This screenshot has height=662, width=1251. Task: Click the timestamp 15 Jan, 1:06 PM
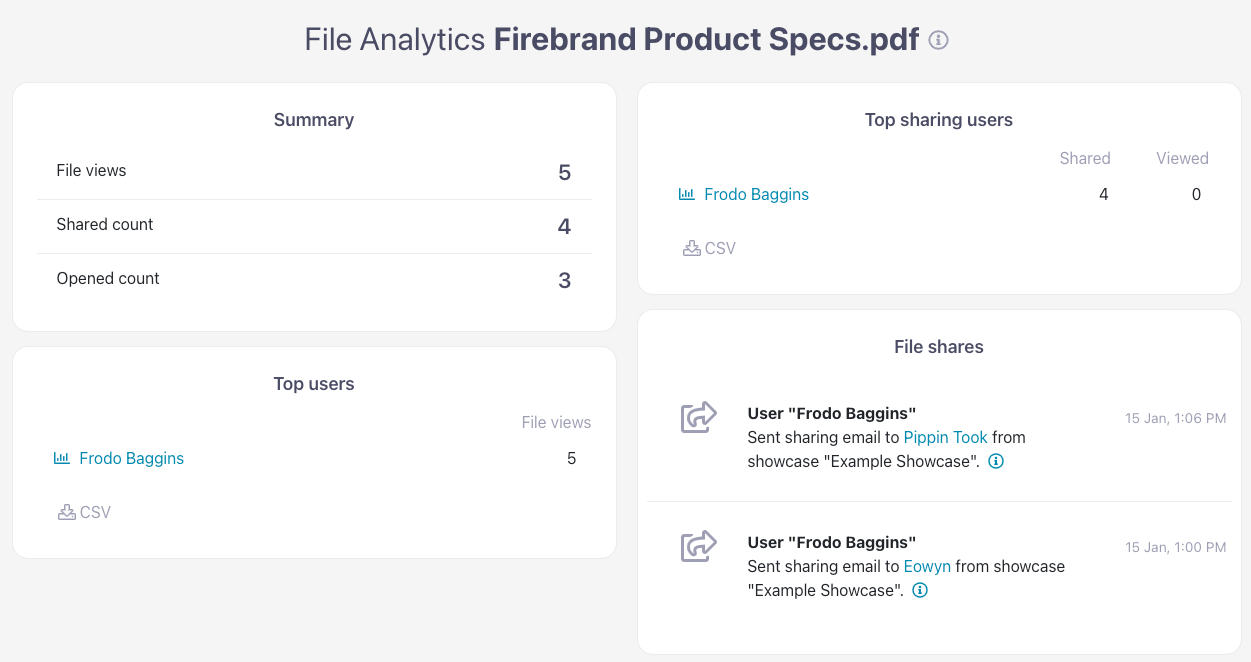[1176, 418]
